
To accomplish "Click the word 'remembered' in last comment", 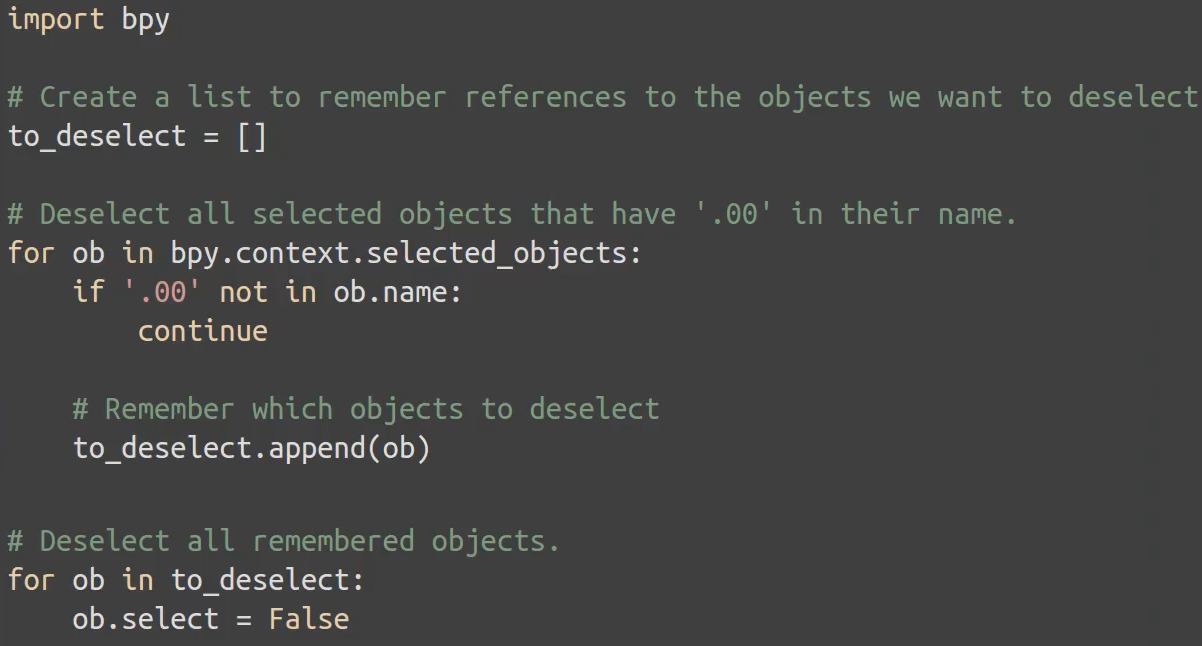I will click(x=333, y=541).
